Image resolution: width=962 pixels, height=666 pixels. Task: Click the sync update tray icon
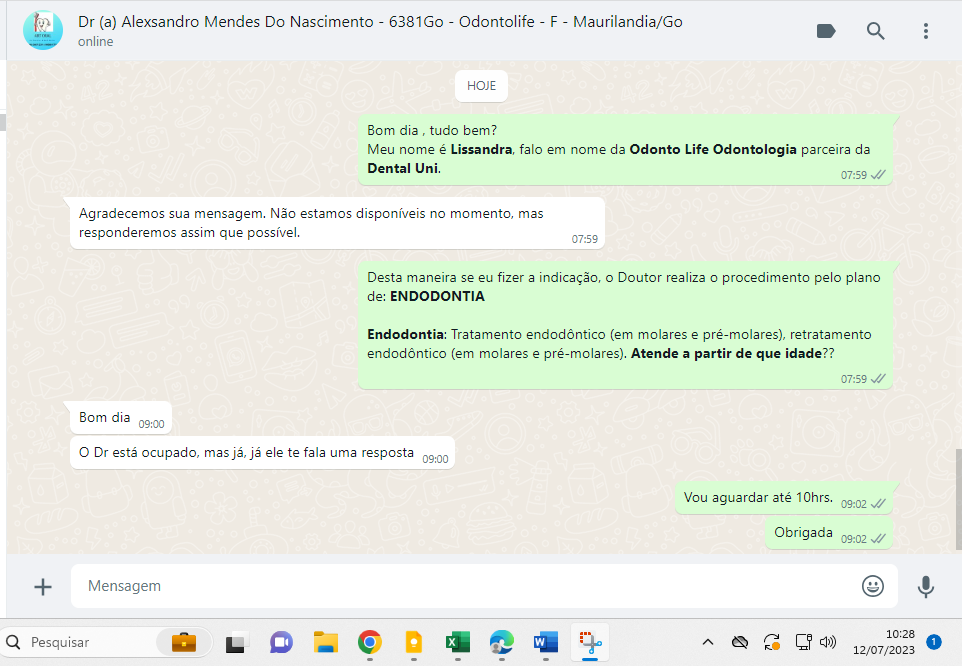pos(772,642)
